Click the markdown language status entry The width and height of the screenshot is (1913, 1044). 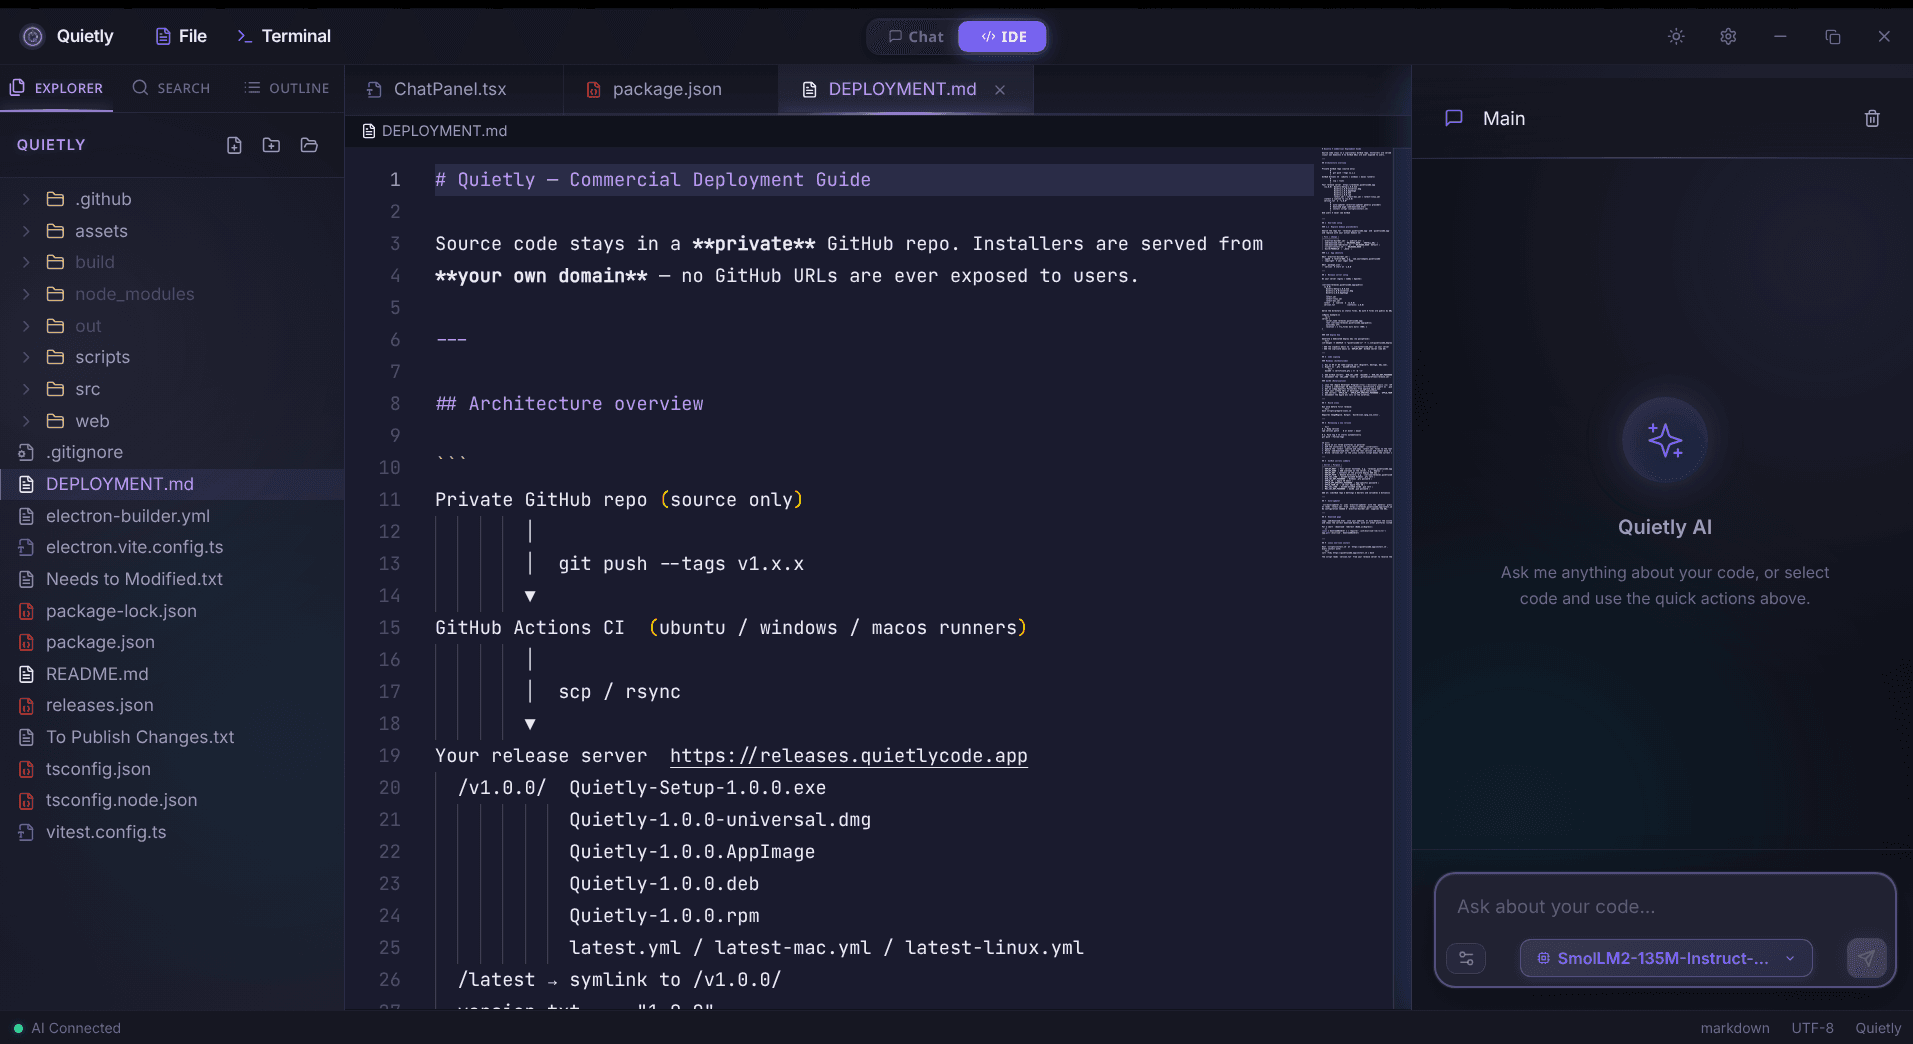1734,1028
